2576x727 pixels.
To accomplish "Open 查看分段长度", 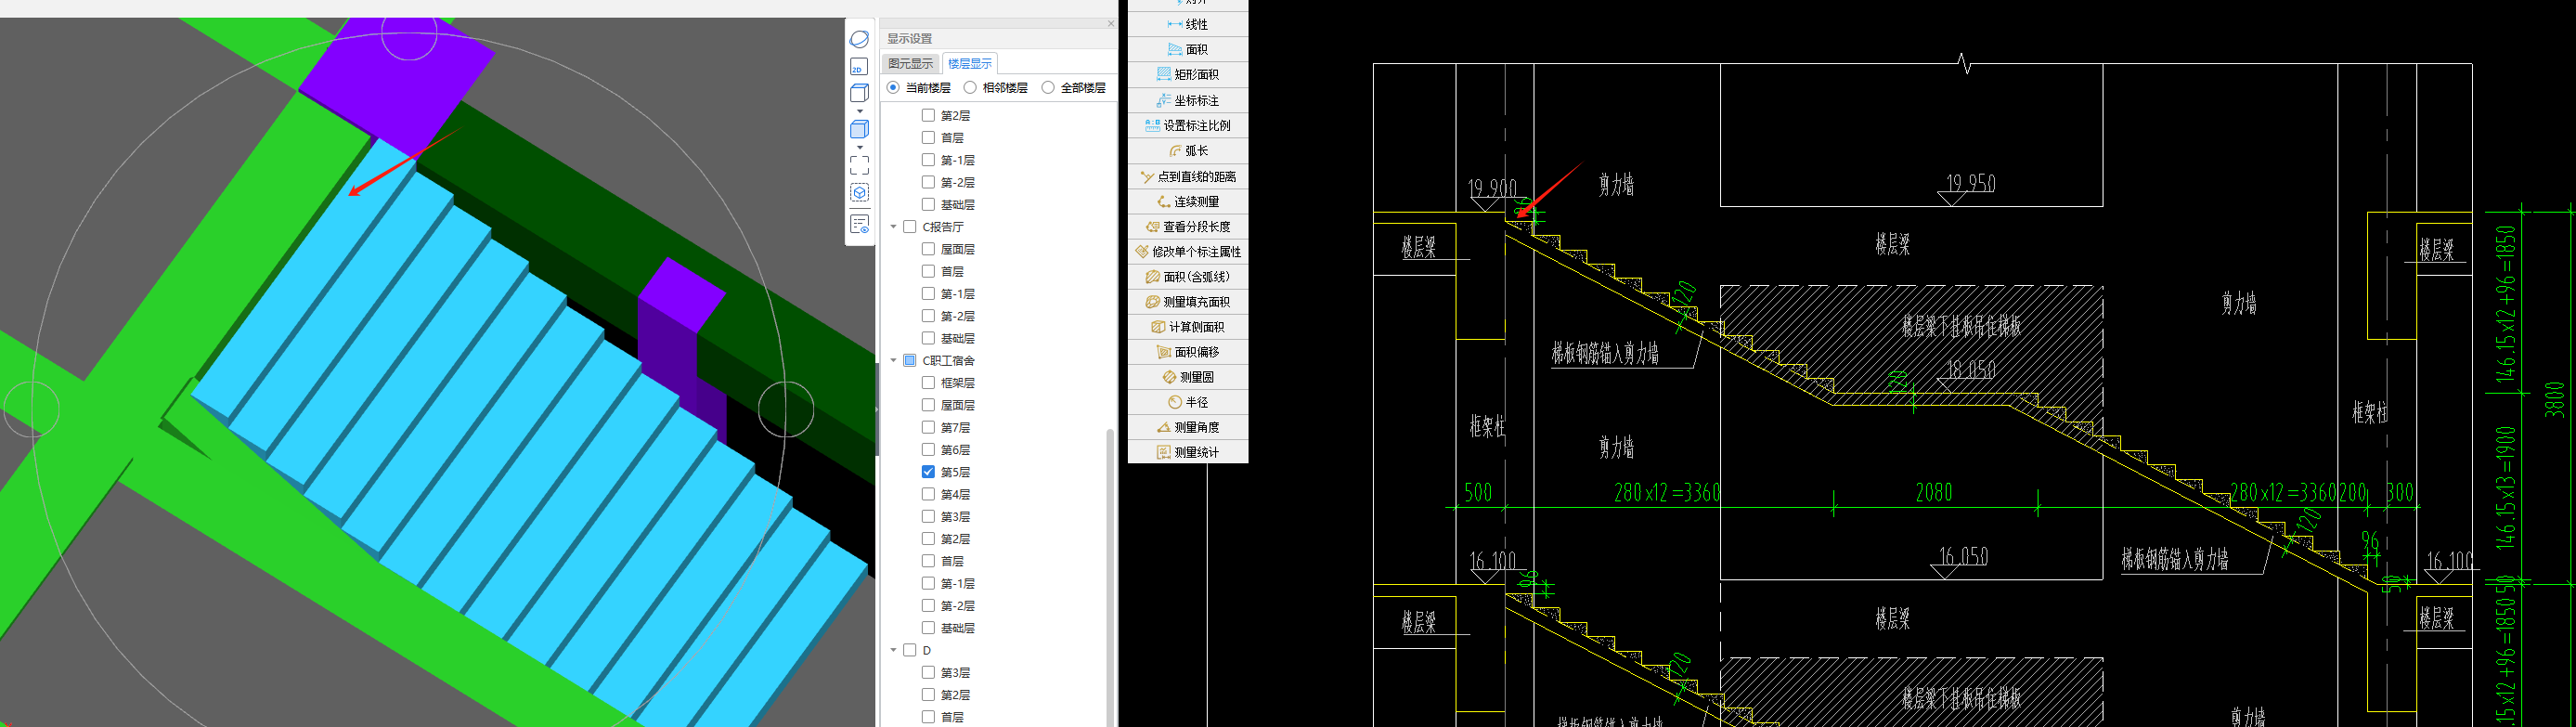I will pyautogui.click(x=1188, y=226).
